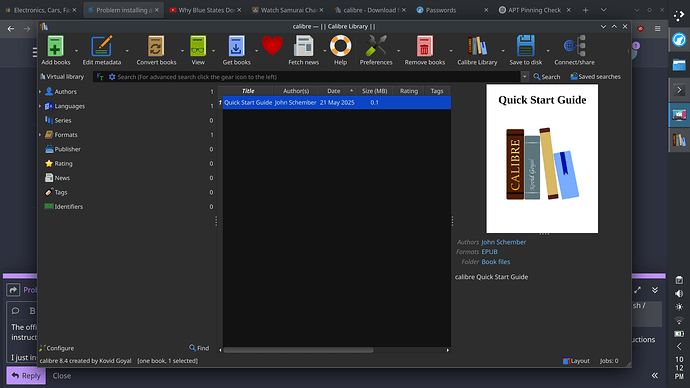The height and width of the screenshot is (388, 690).
Task: Click Save to disk icon
Action: click(x=525, y=46)
